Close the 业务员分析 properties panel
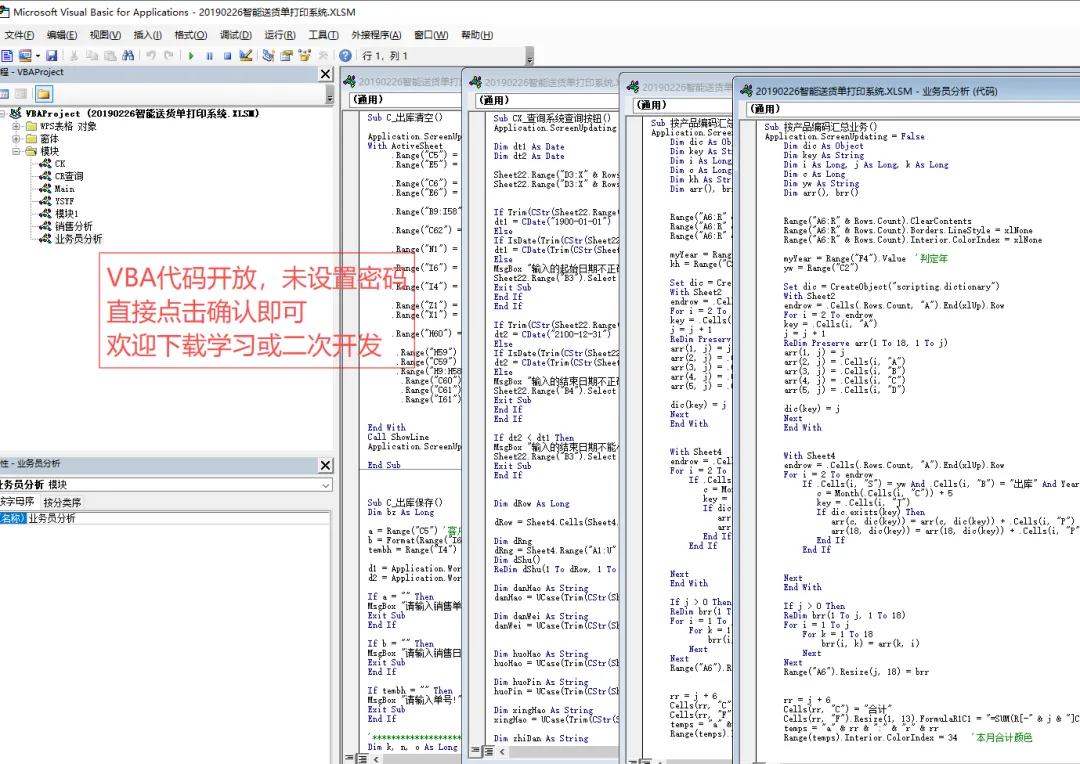Screen dimensions: 1080x764 (326, 465)
